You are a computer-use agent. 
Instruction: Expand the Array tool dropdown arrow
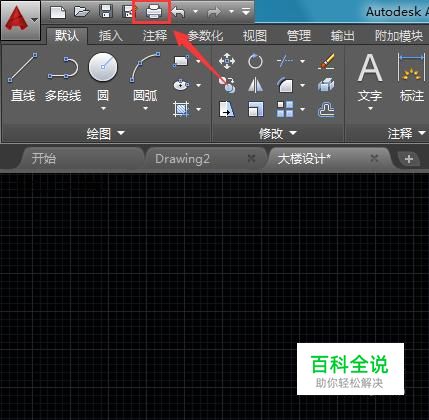[302, 109]
